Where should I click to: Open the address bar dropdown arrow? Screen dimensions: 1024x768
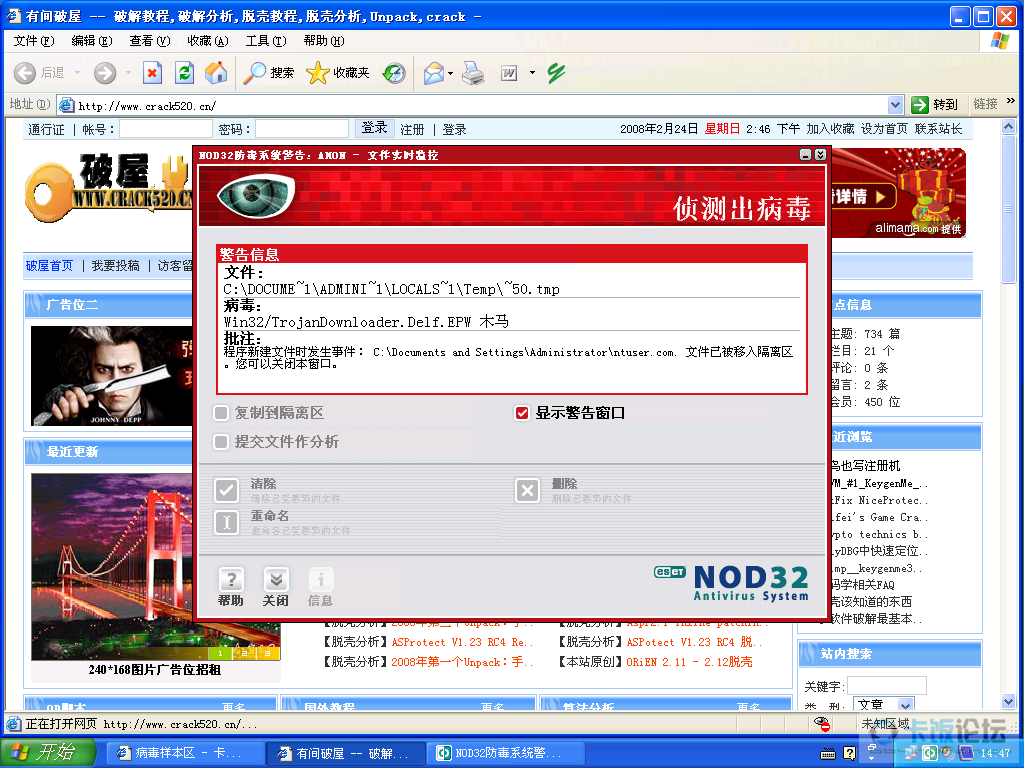tap(897, 104)
